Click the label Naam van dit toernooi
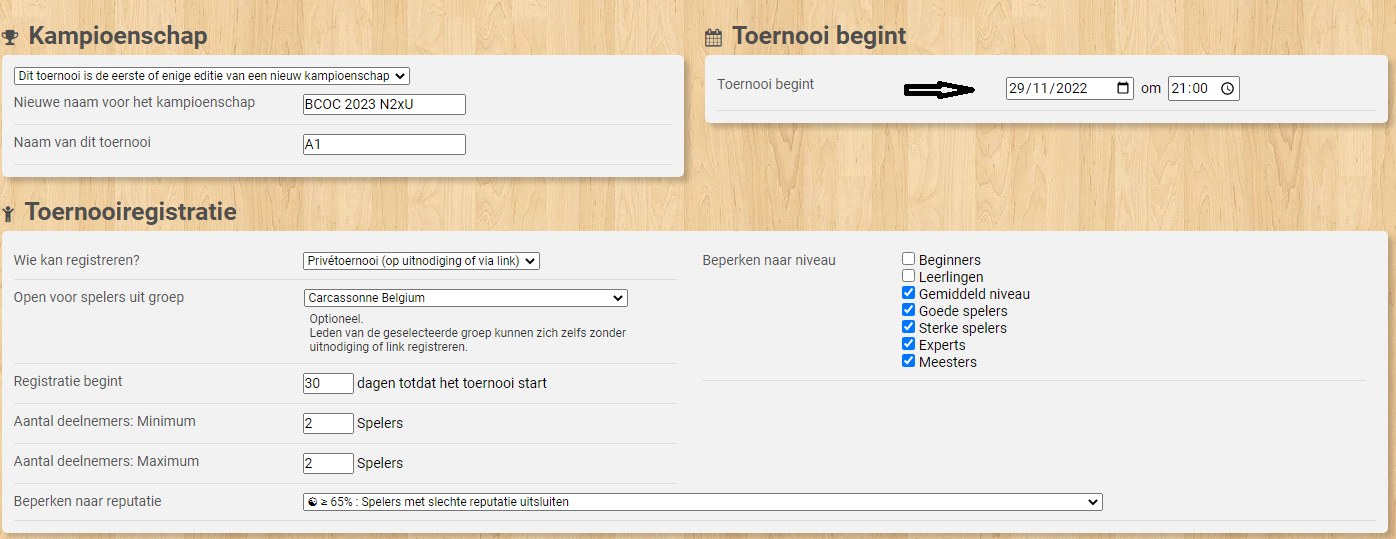The height and width of the screenshot is (539, 1396). (x=82, y=142)
